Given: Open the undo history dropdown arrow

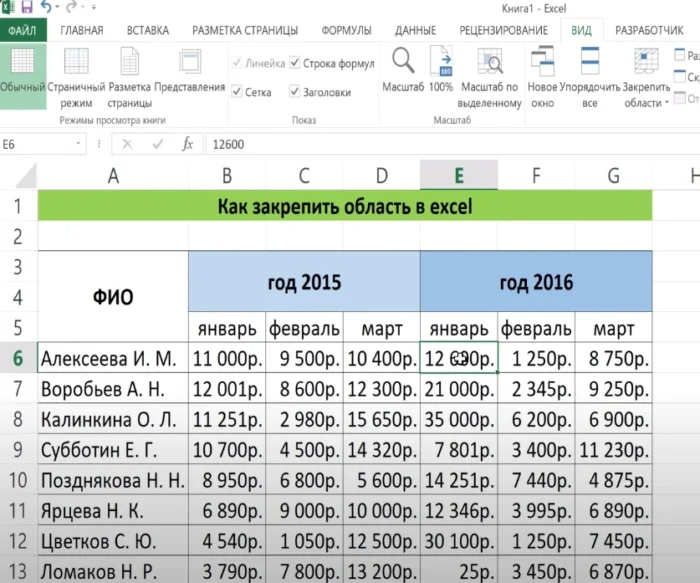Looking at the screenshot, I should point(57,8).
